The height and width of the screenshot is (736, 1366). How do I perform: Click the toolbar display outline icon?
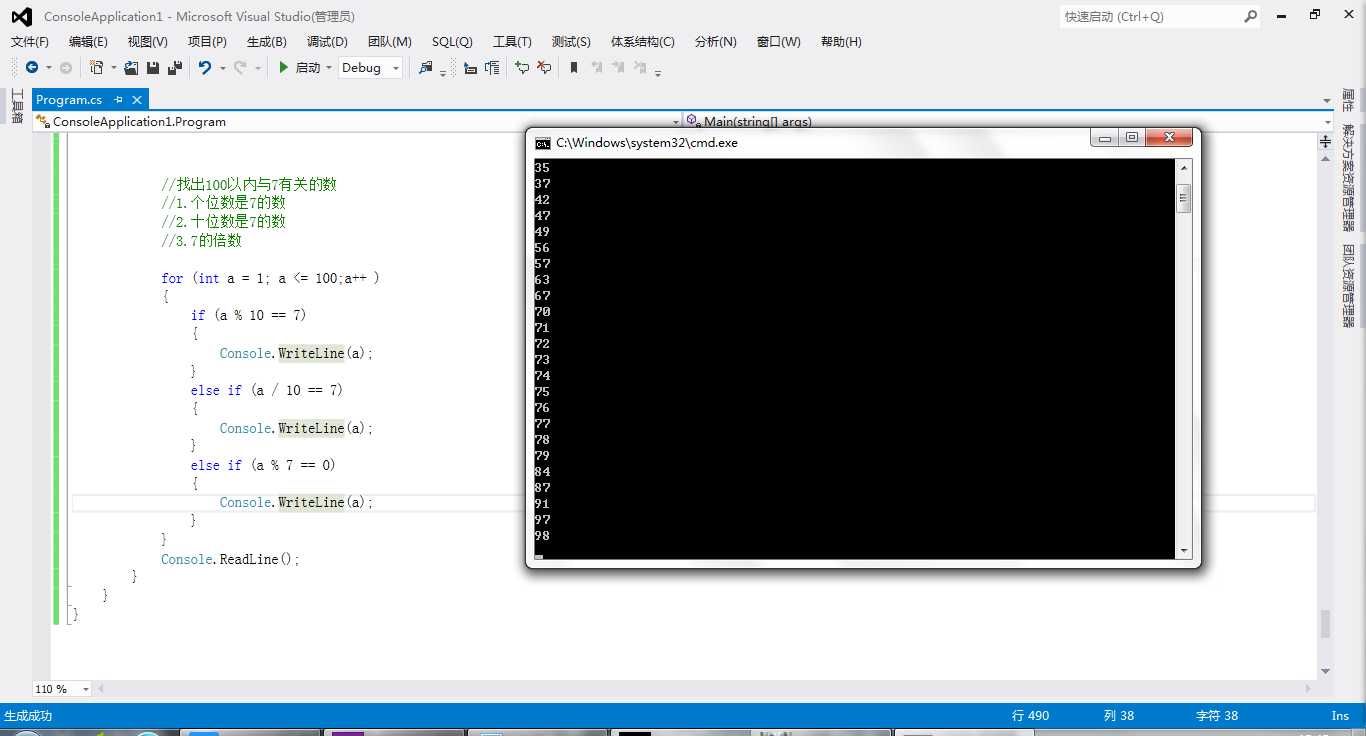pyautogui.click(x=470, y=67)
